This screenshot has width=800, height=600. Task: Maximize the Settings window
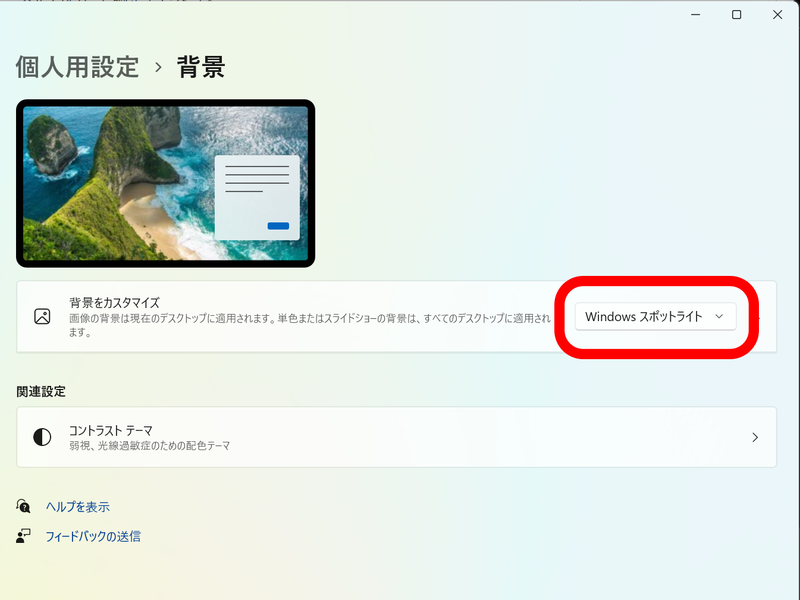[737, 15]
